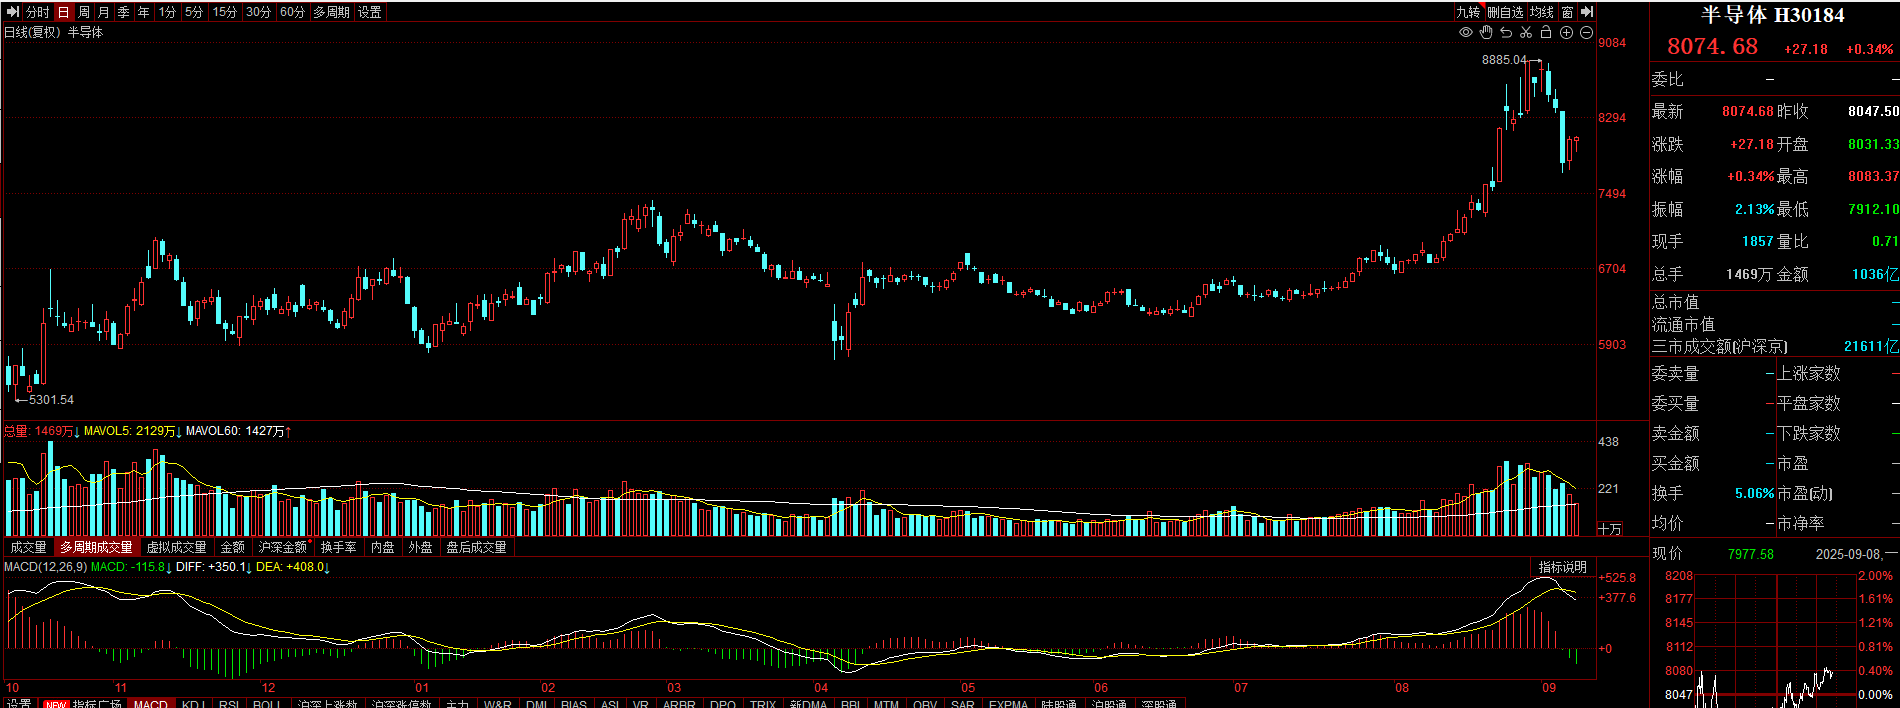Select the TRIX indicator tab
The image size is (1900, 708).
click(763, 704)
